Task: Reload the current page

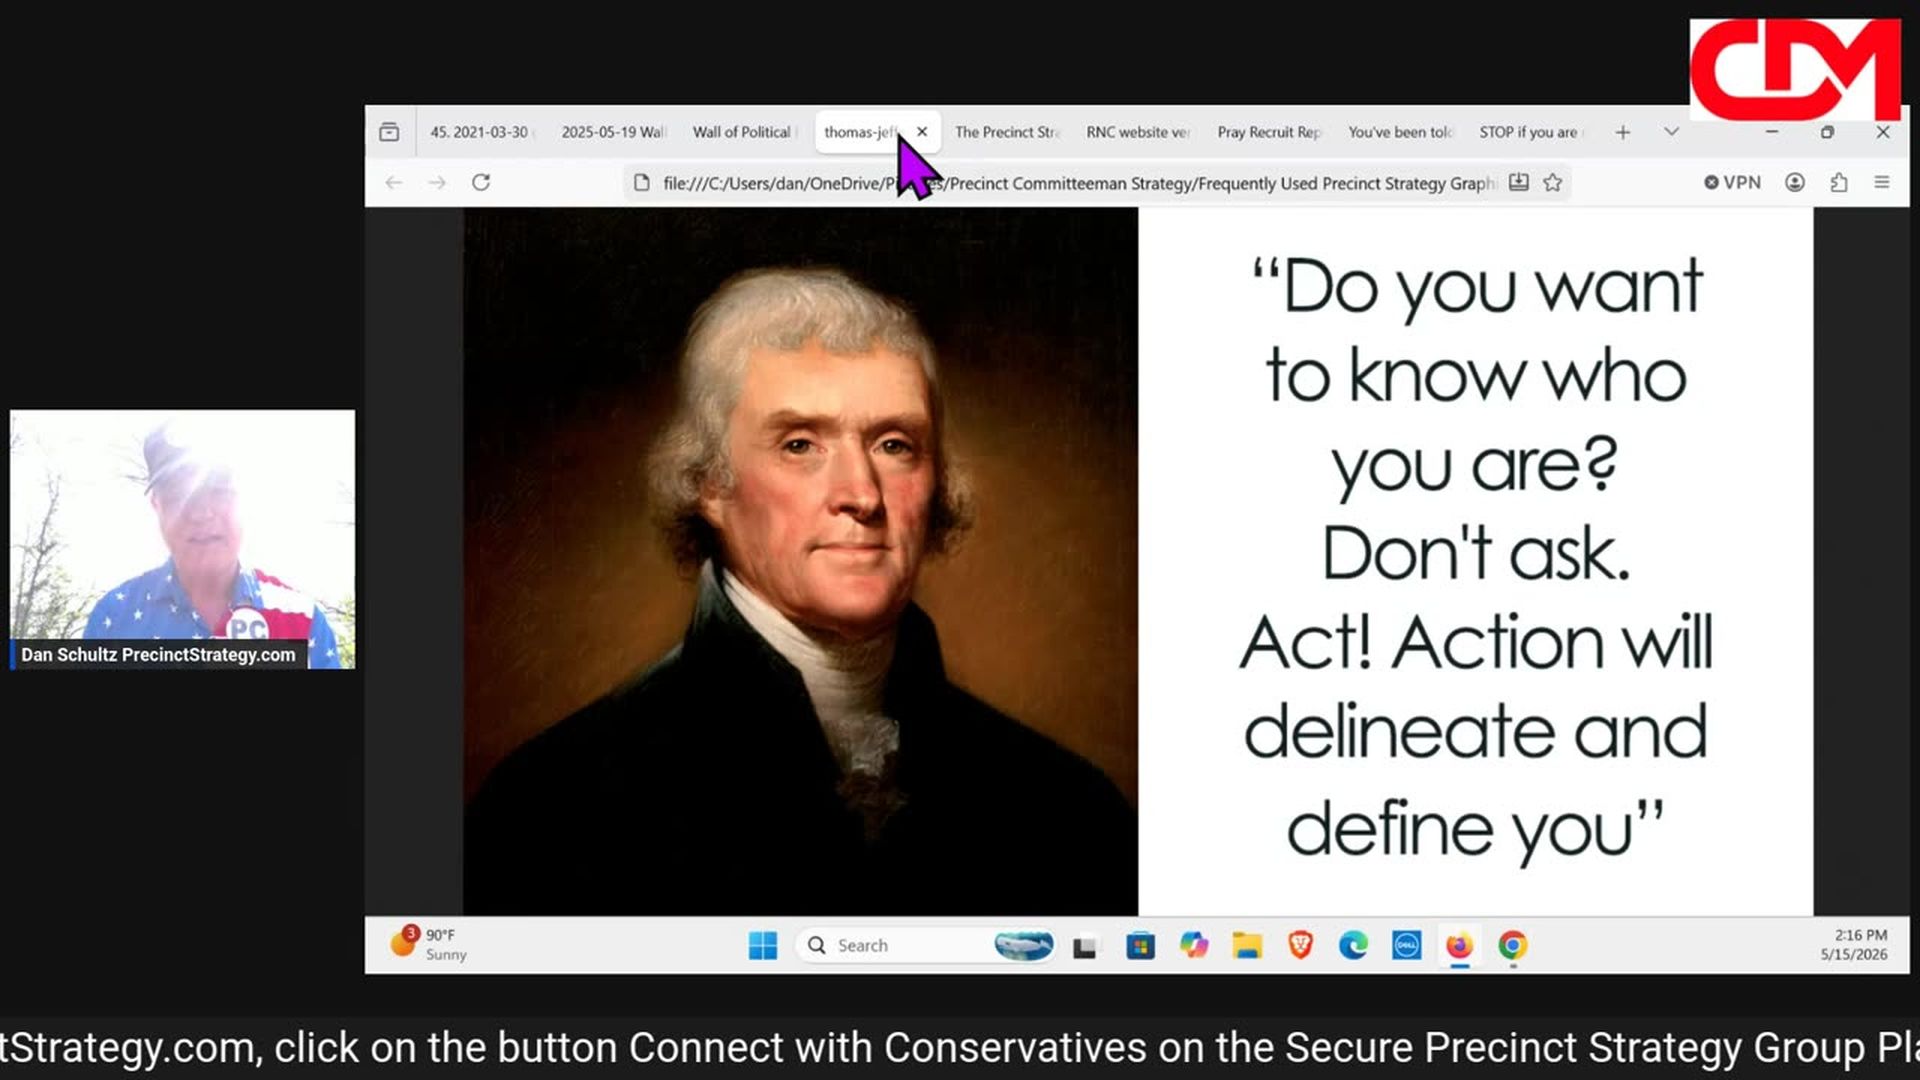Action: (481, 182)
